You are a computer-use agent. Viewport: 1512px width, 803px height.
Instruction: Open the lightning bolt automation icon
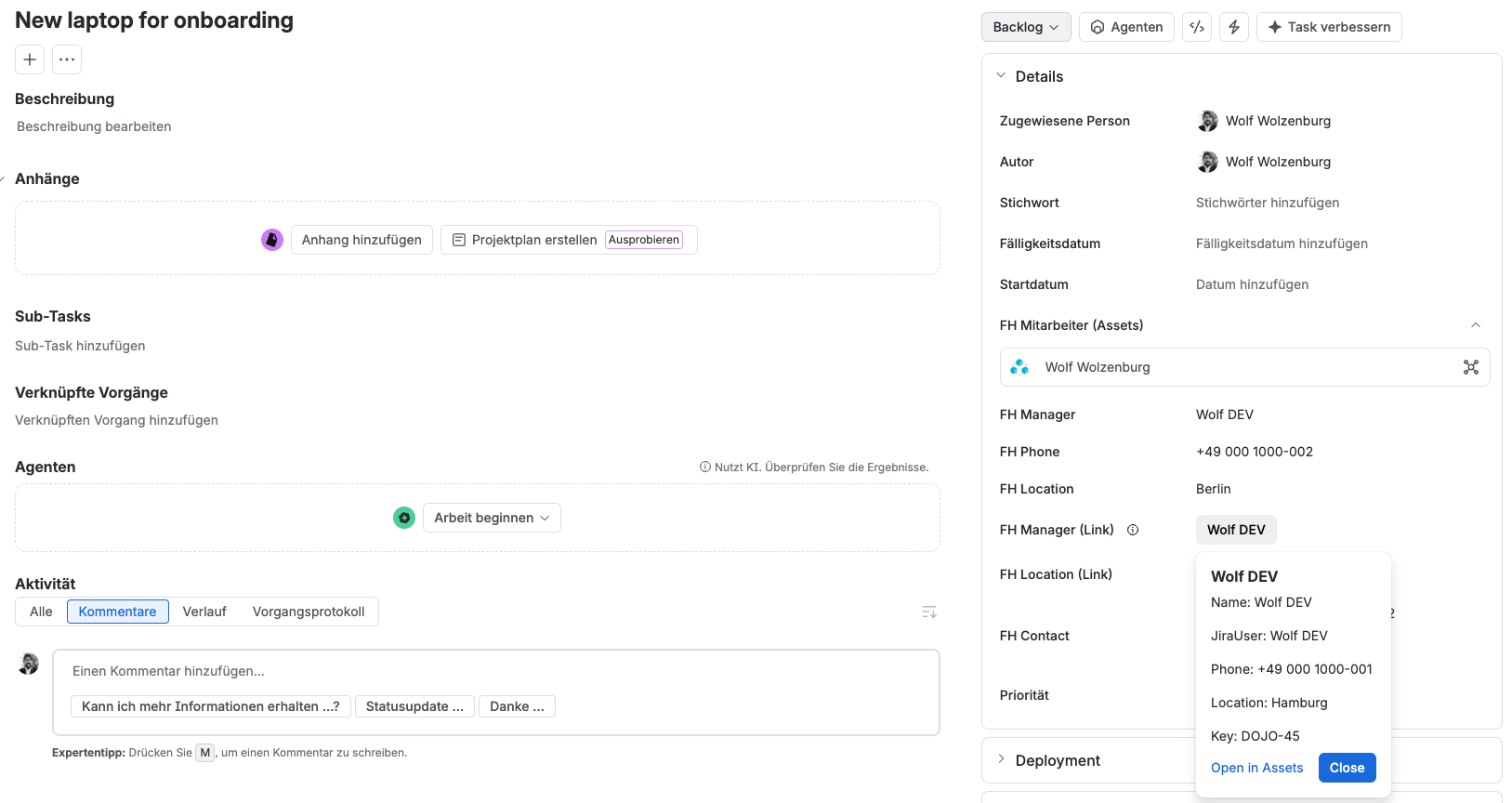point(1234,27)
